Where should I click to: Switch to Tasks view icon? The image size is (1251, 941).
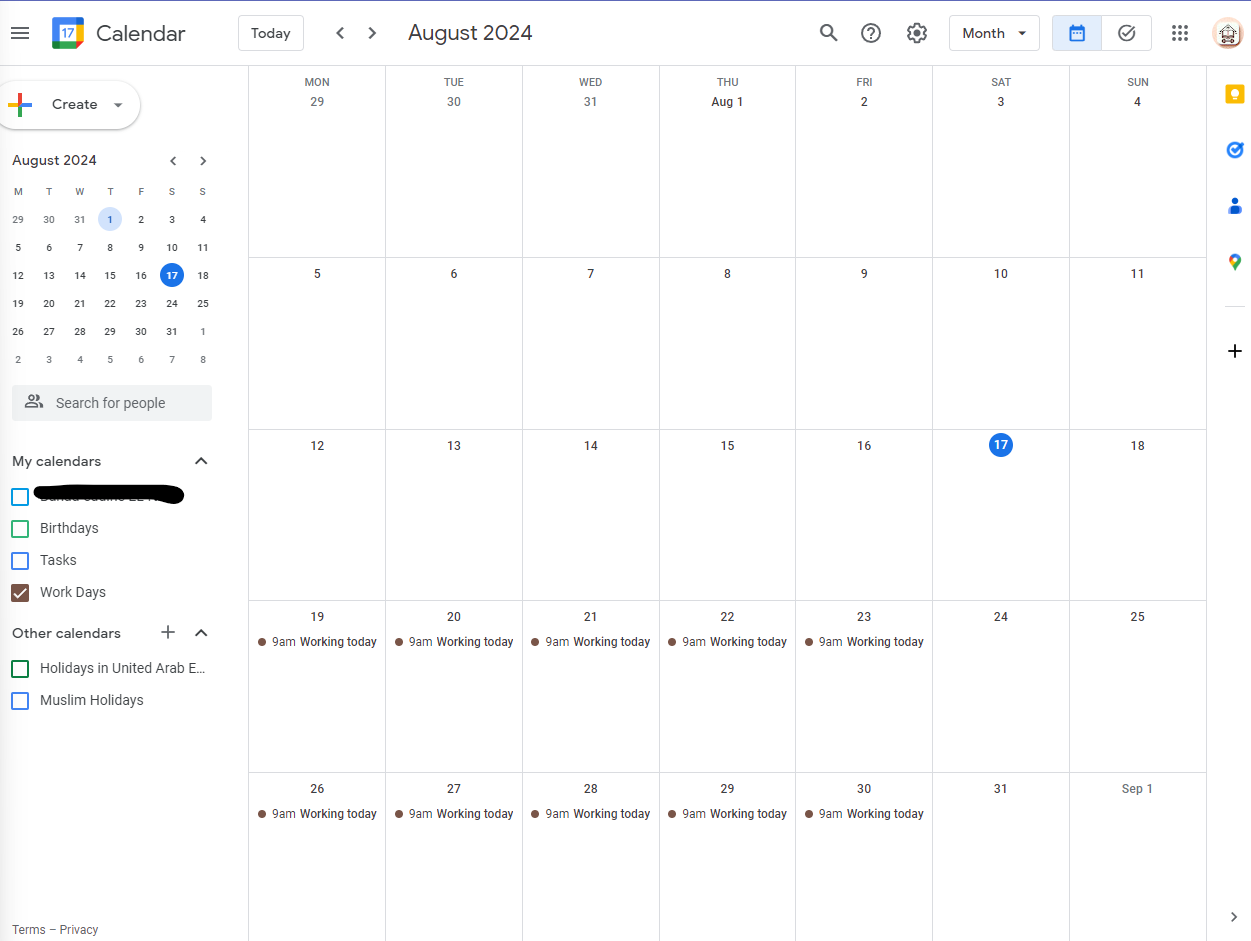pos(1126,33)
